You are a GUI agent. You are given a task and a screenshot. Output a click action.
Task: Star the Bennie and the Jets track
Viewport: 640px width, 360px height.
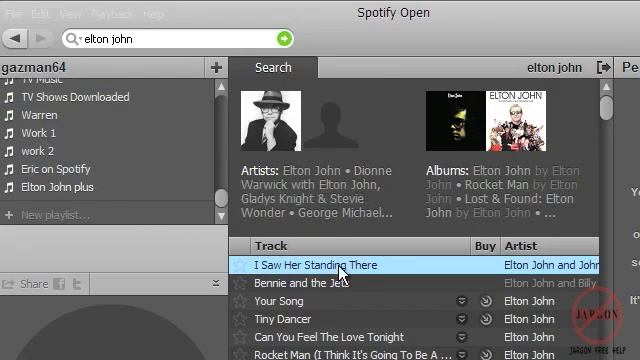(240, 283)
